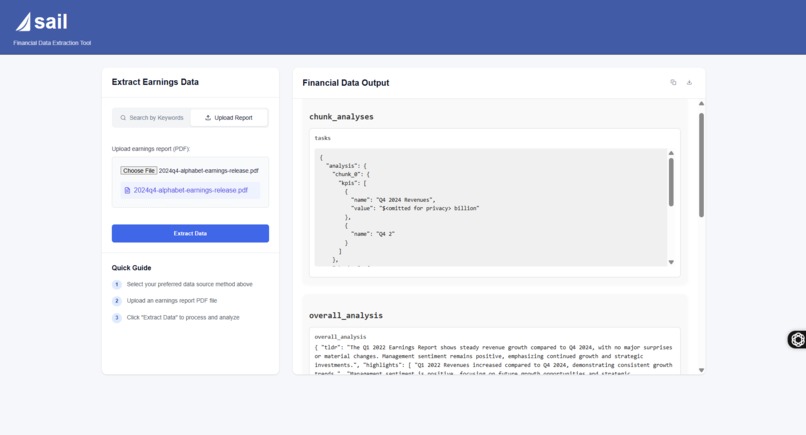The width and height of the screenshot is (806, 435).
Task: Click the PDF file icon next to uploaded filename
Action: coord(127,190)
